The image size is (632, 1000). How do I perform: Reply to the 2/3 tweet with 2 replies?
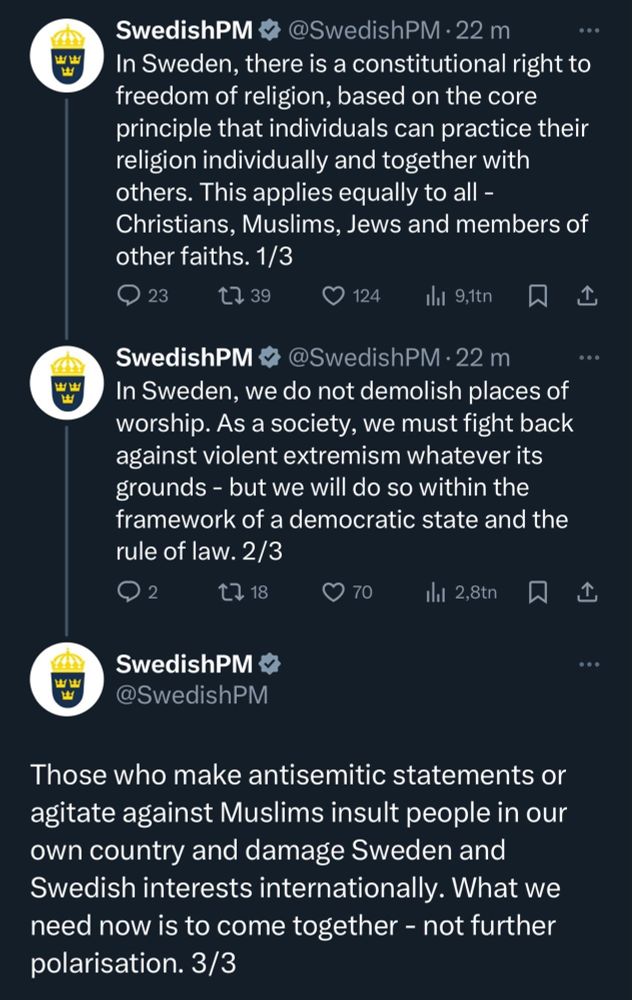point(138,592)
